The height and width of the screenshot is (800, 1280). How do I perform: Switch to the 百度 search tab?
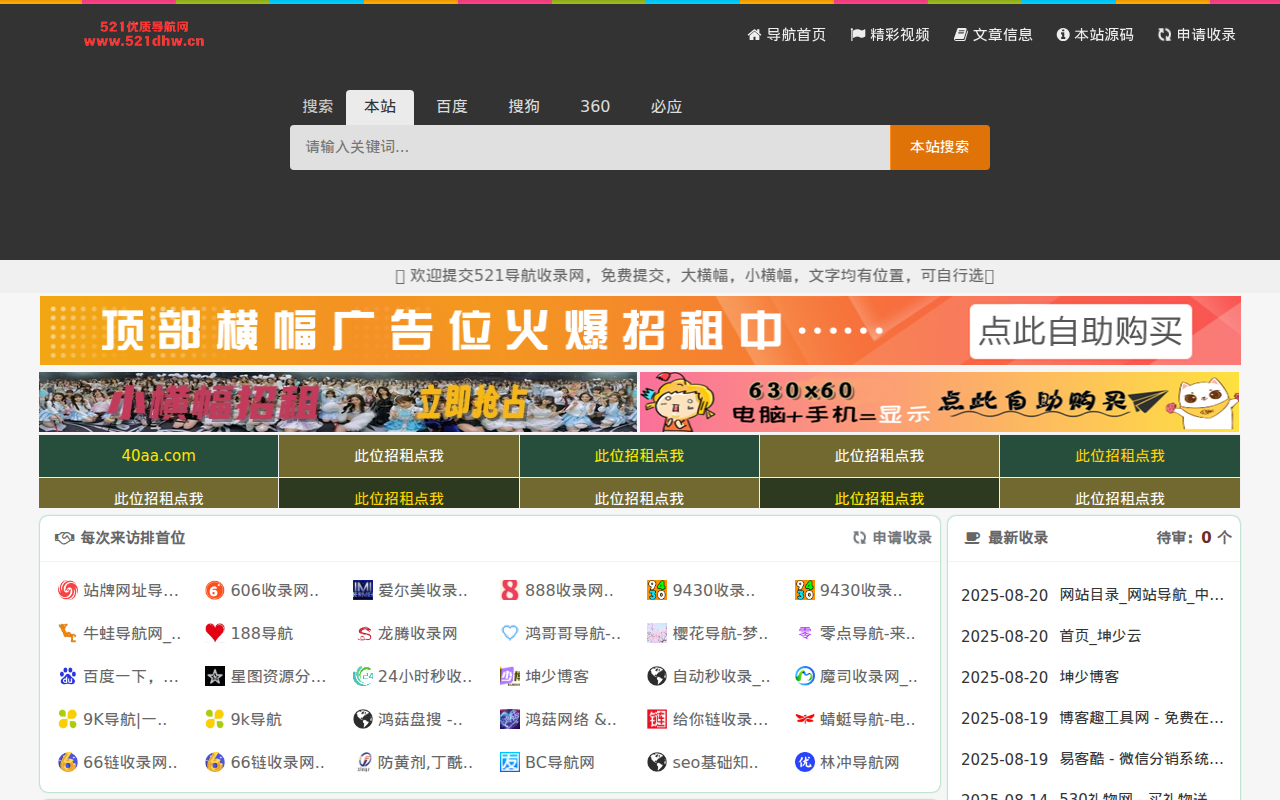pyautogui.click(x=452, y=107)
